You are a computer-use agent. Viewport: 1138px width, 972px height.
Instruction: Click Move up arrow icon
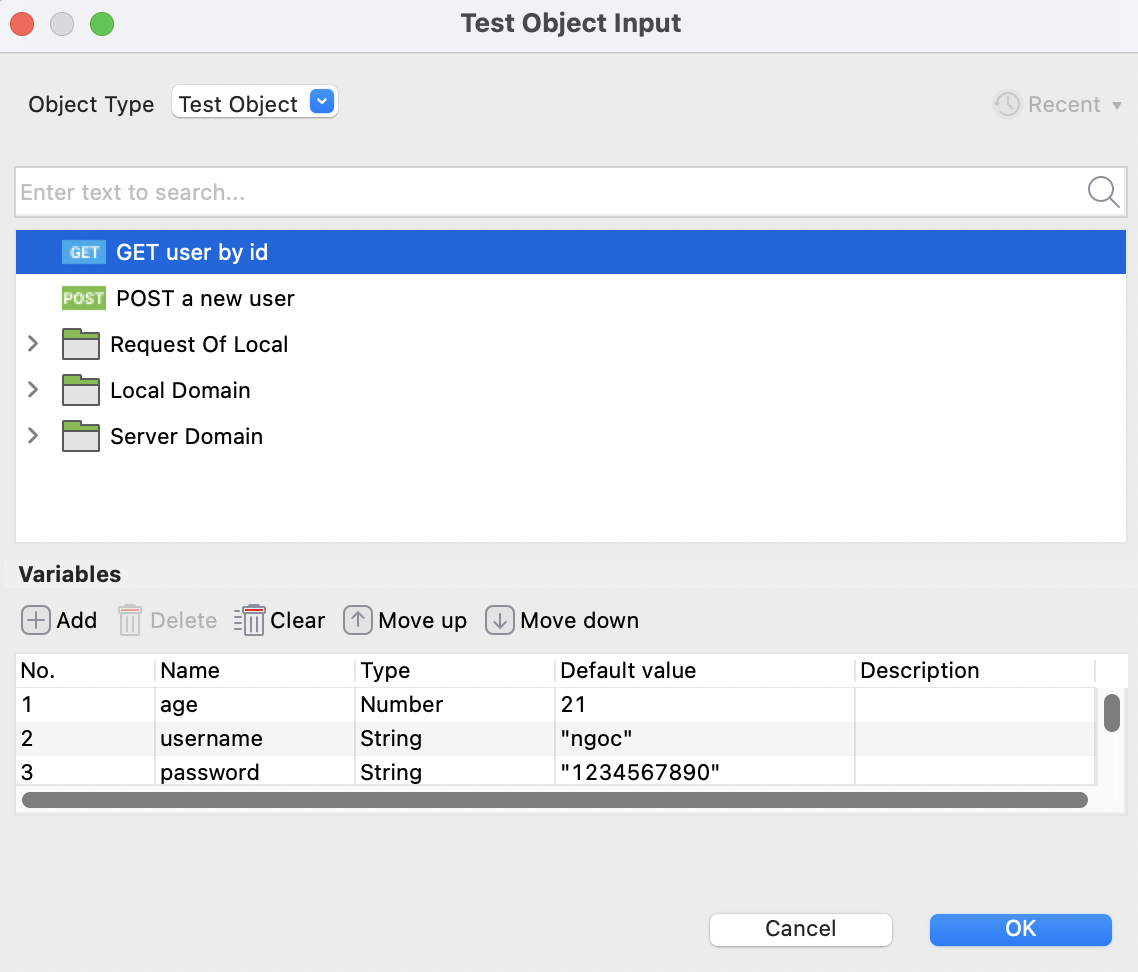358,620
